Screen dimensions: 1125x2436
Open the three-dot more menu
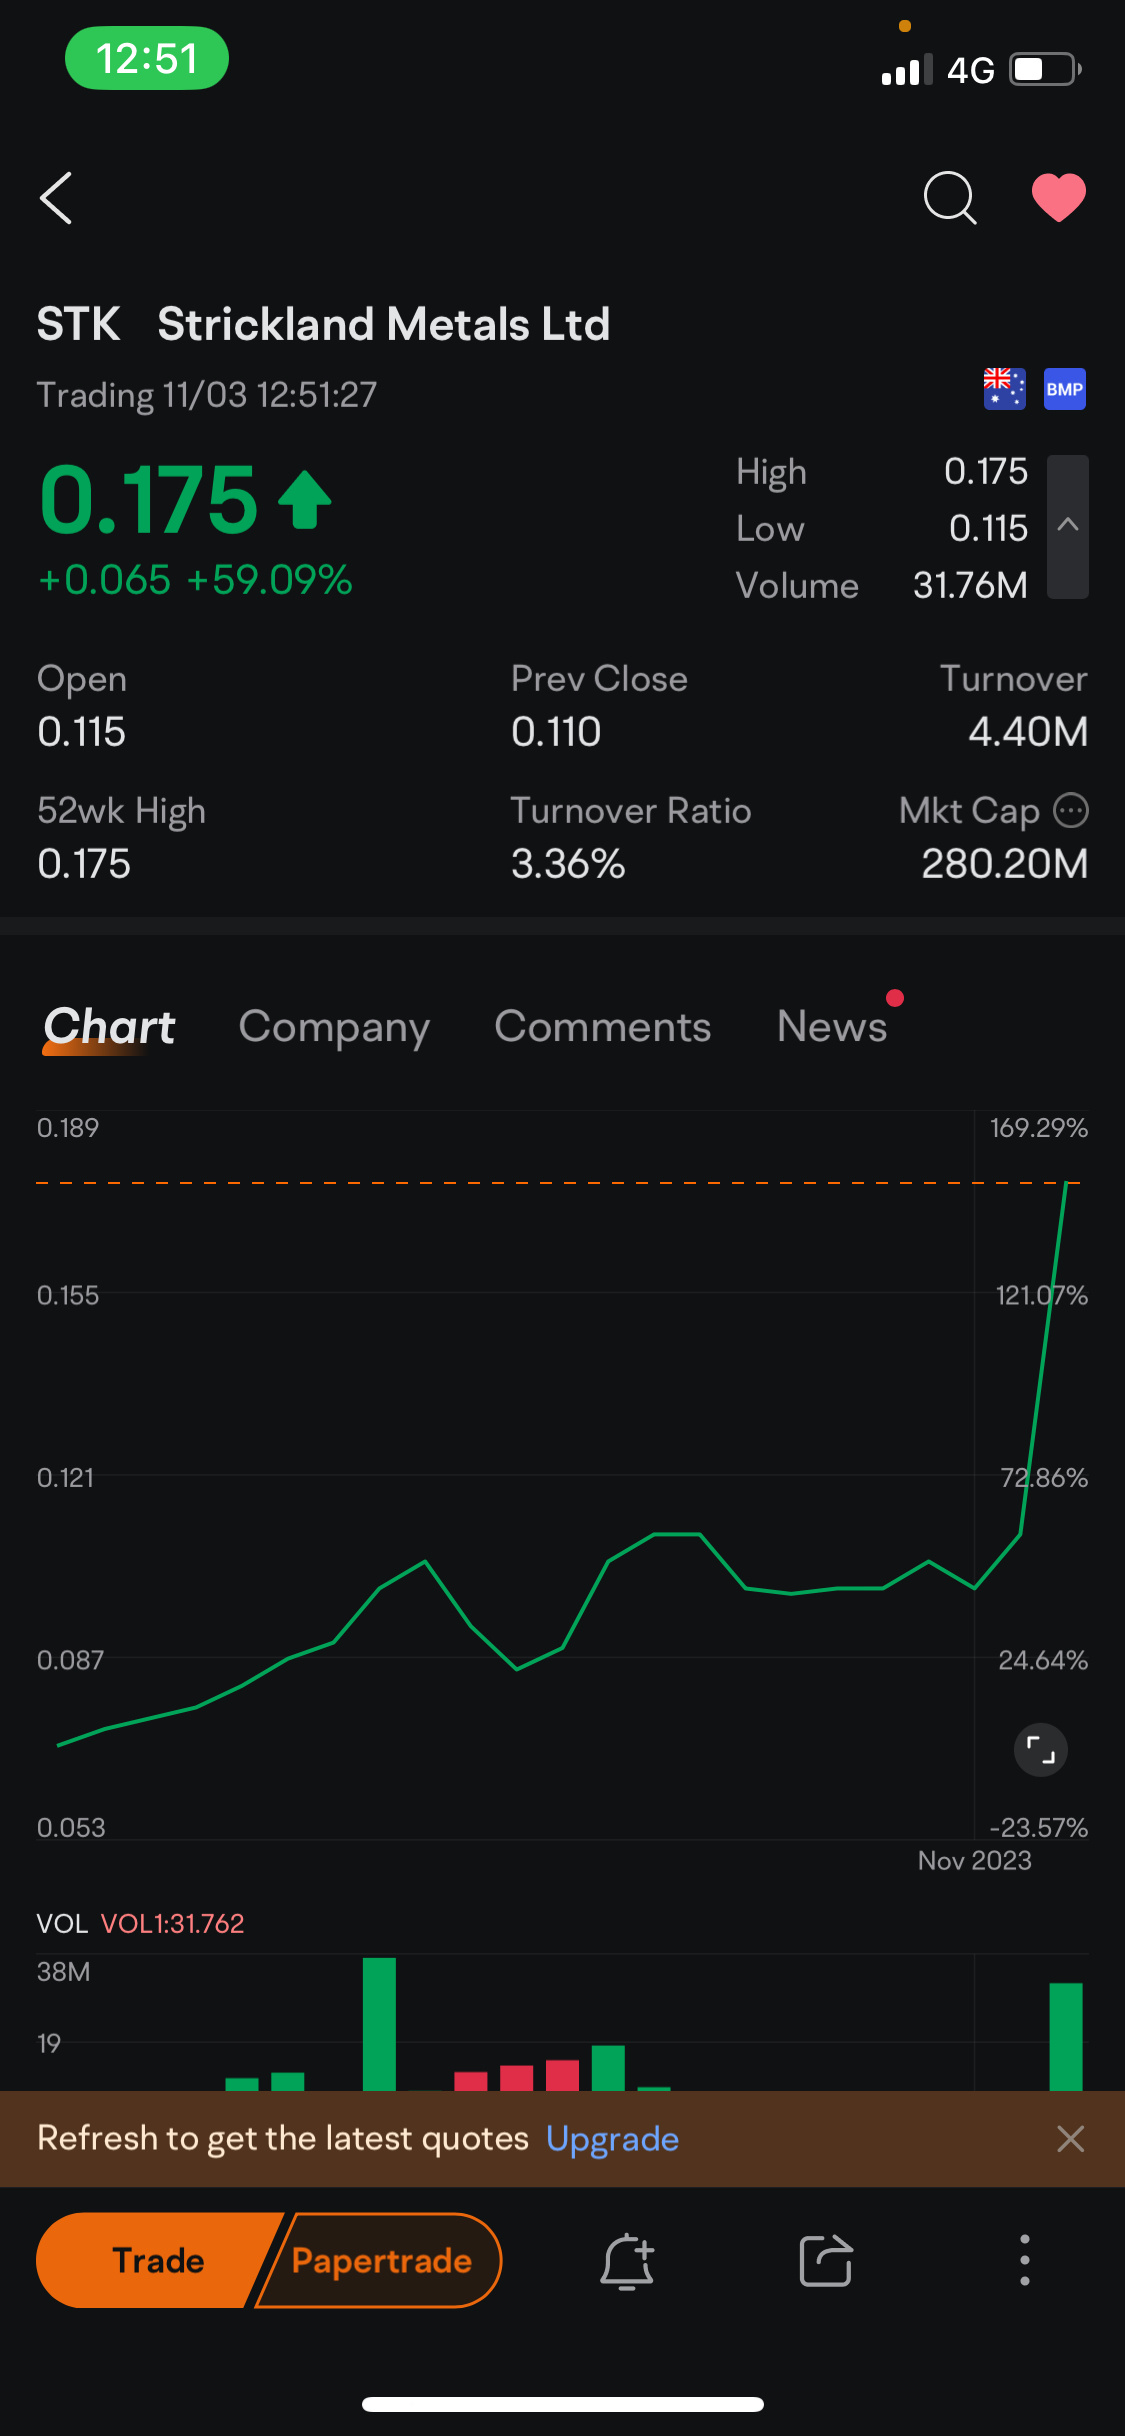click(1024, 2260)
